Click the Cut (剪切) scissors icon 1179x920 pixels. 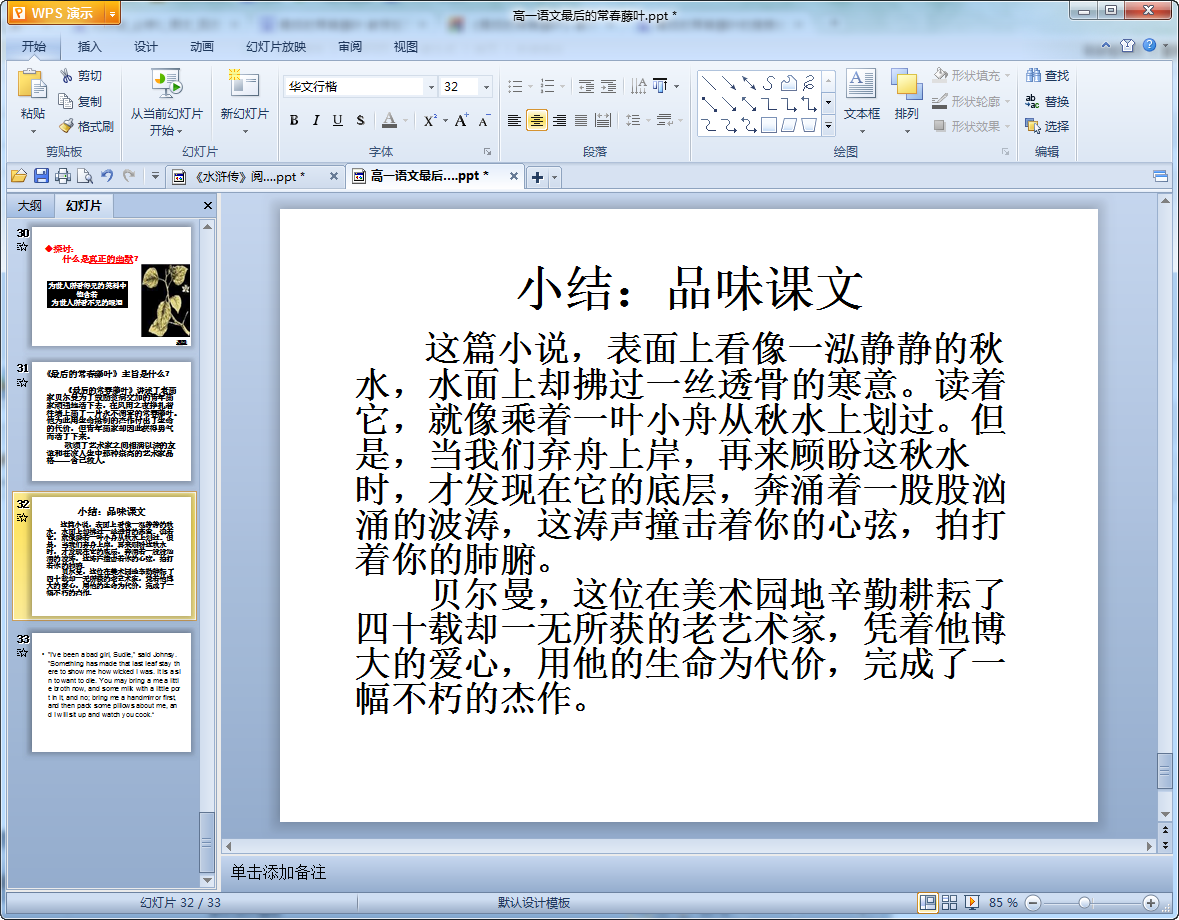pyautogui.click(x=67, y=76)
